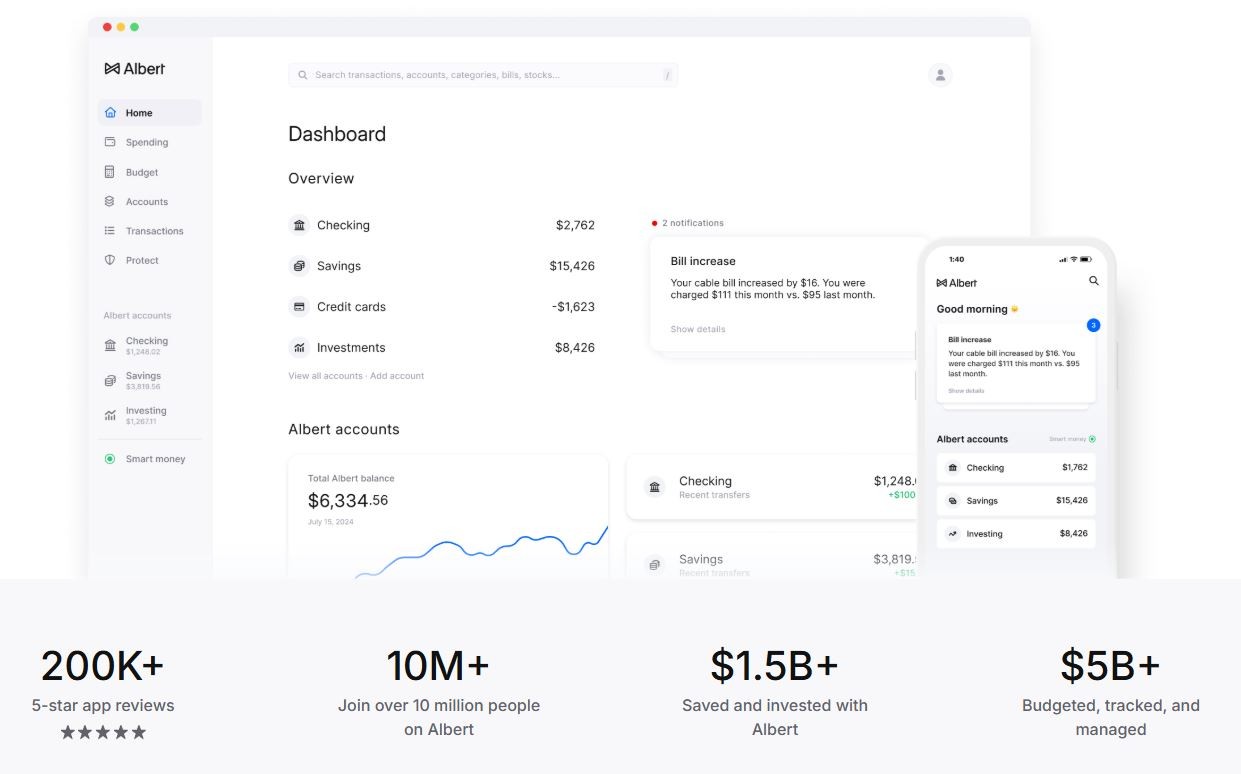Click the Albert logo on the phone screen
1241x774 pixels.
point(957,283)
